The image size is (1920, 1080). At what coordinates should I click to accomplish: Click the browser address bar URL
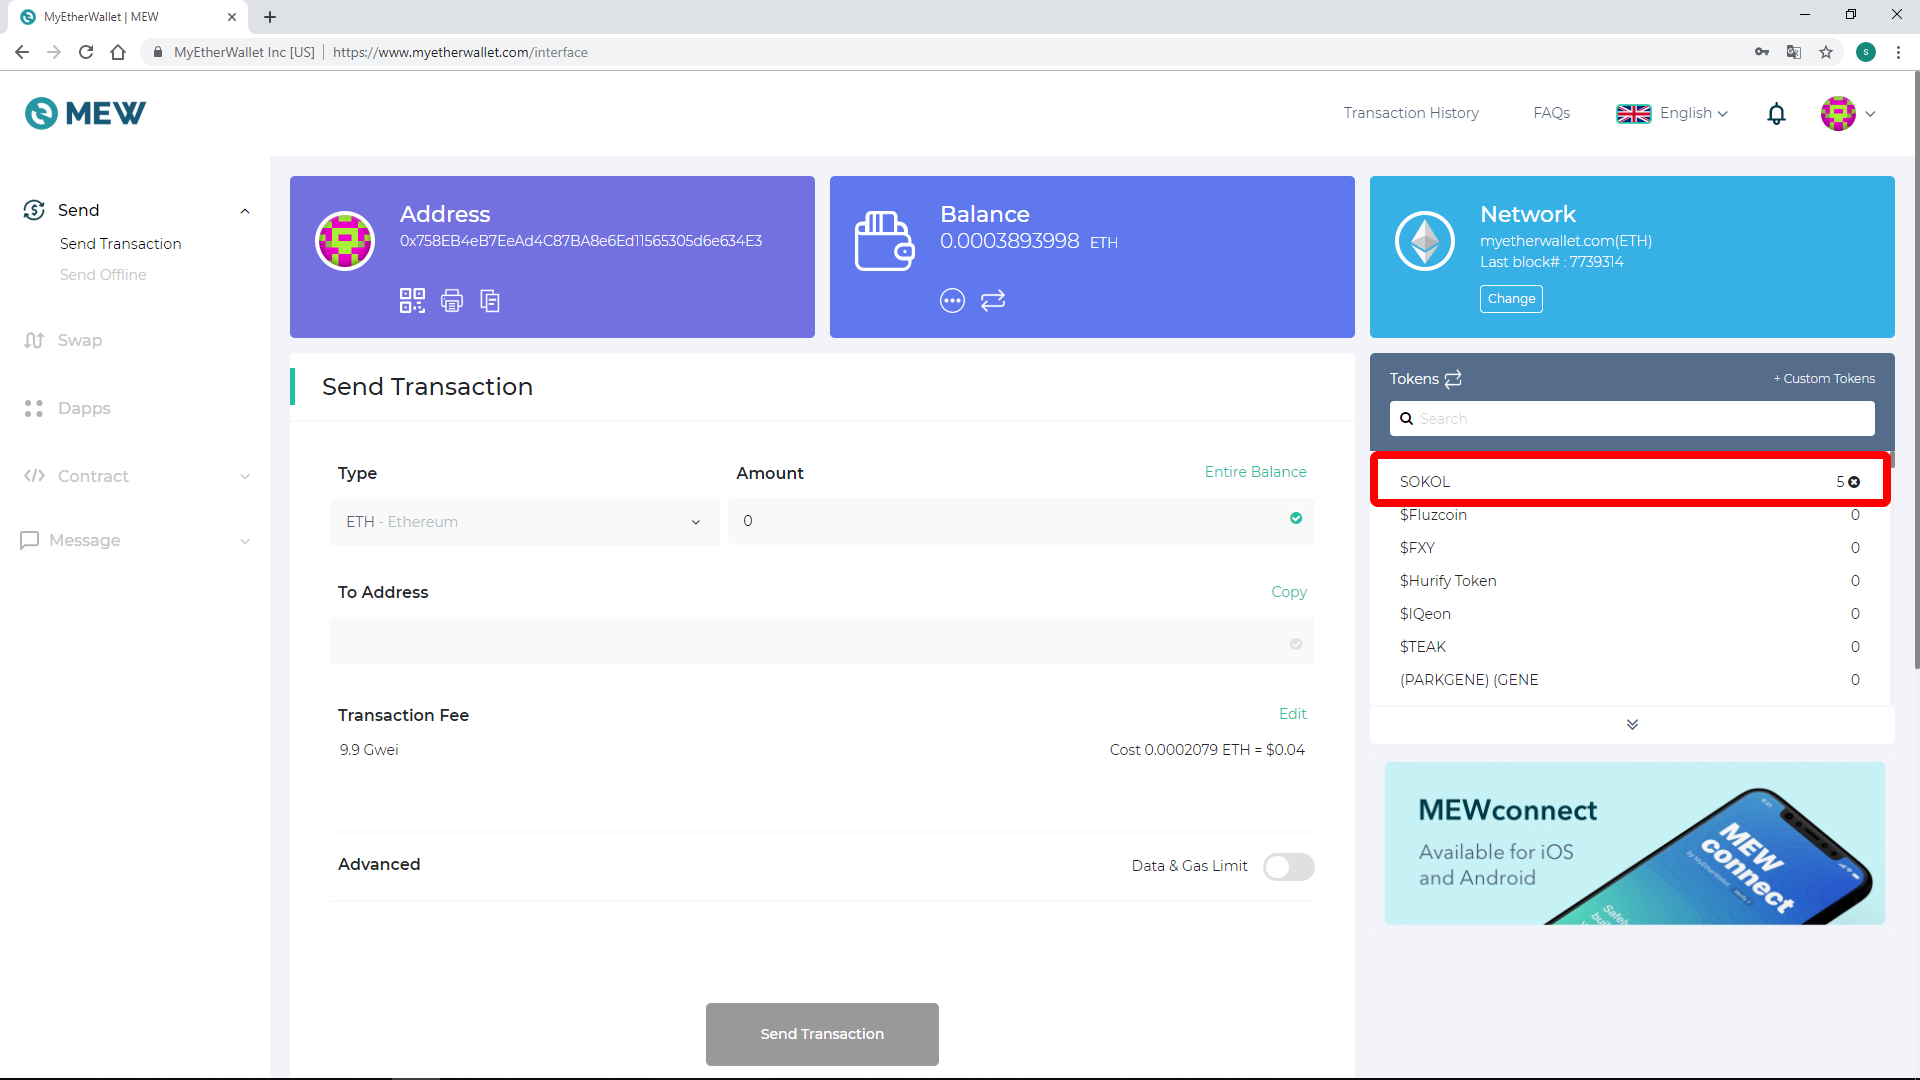(460, 52)
